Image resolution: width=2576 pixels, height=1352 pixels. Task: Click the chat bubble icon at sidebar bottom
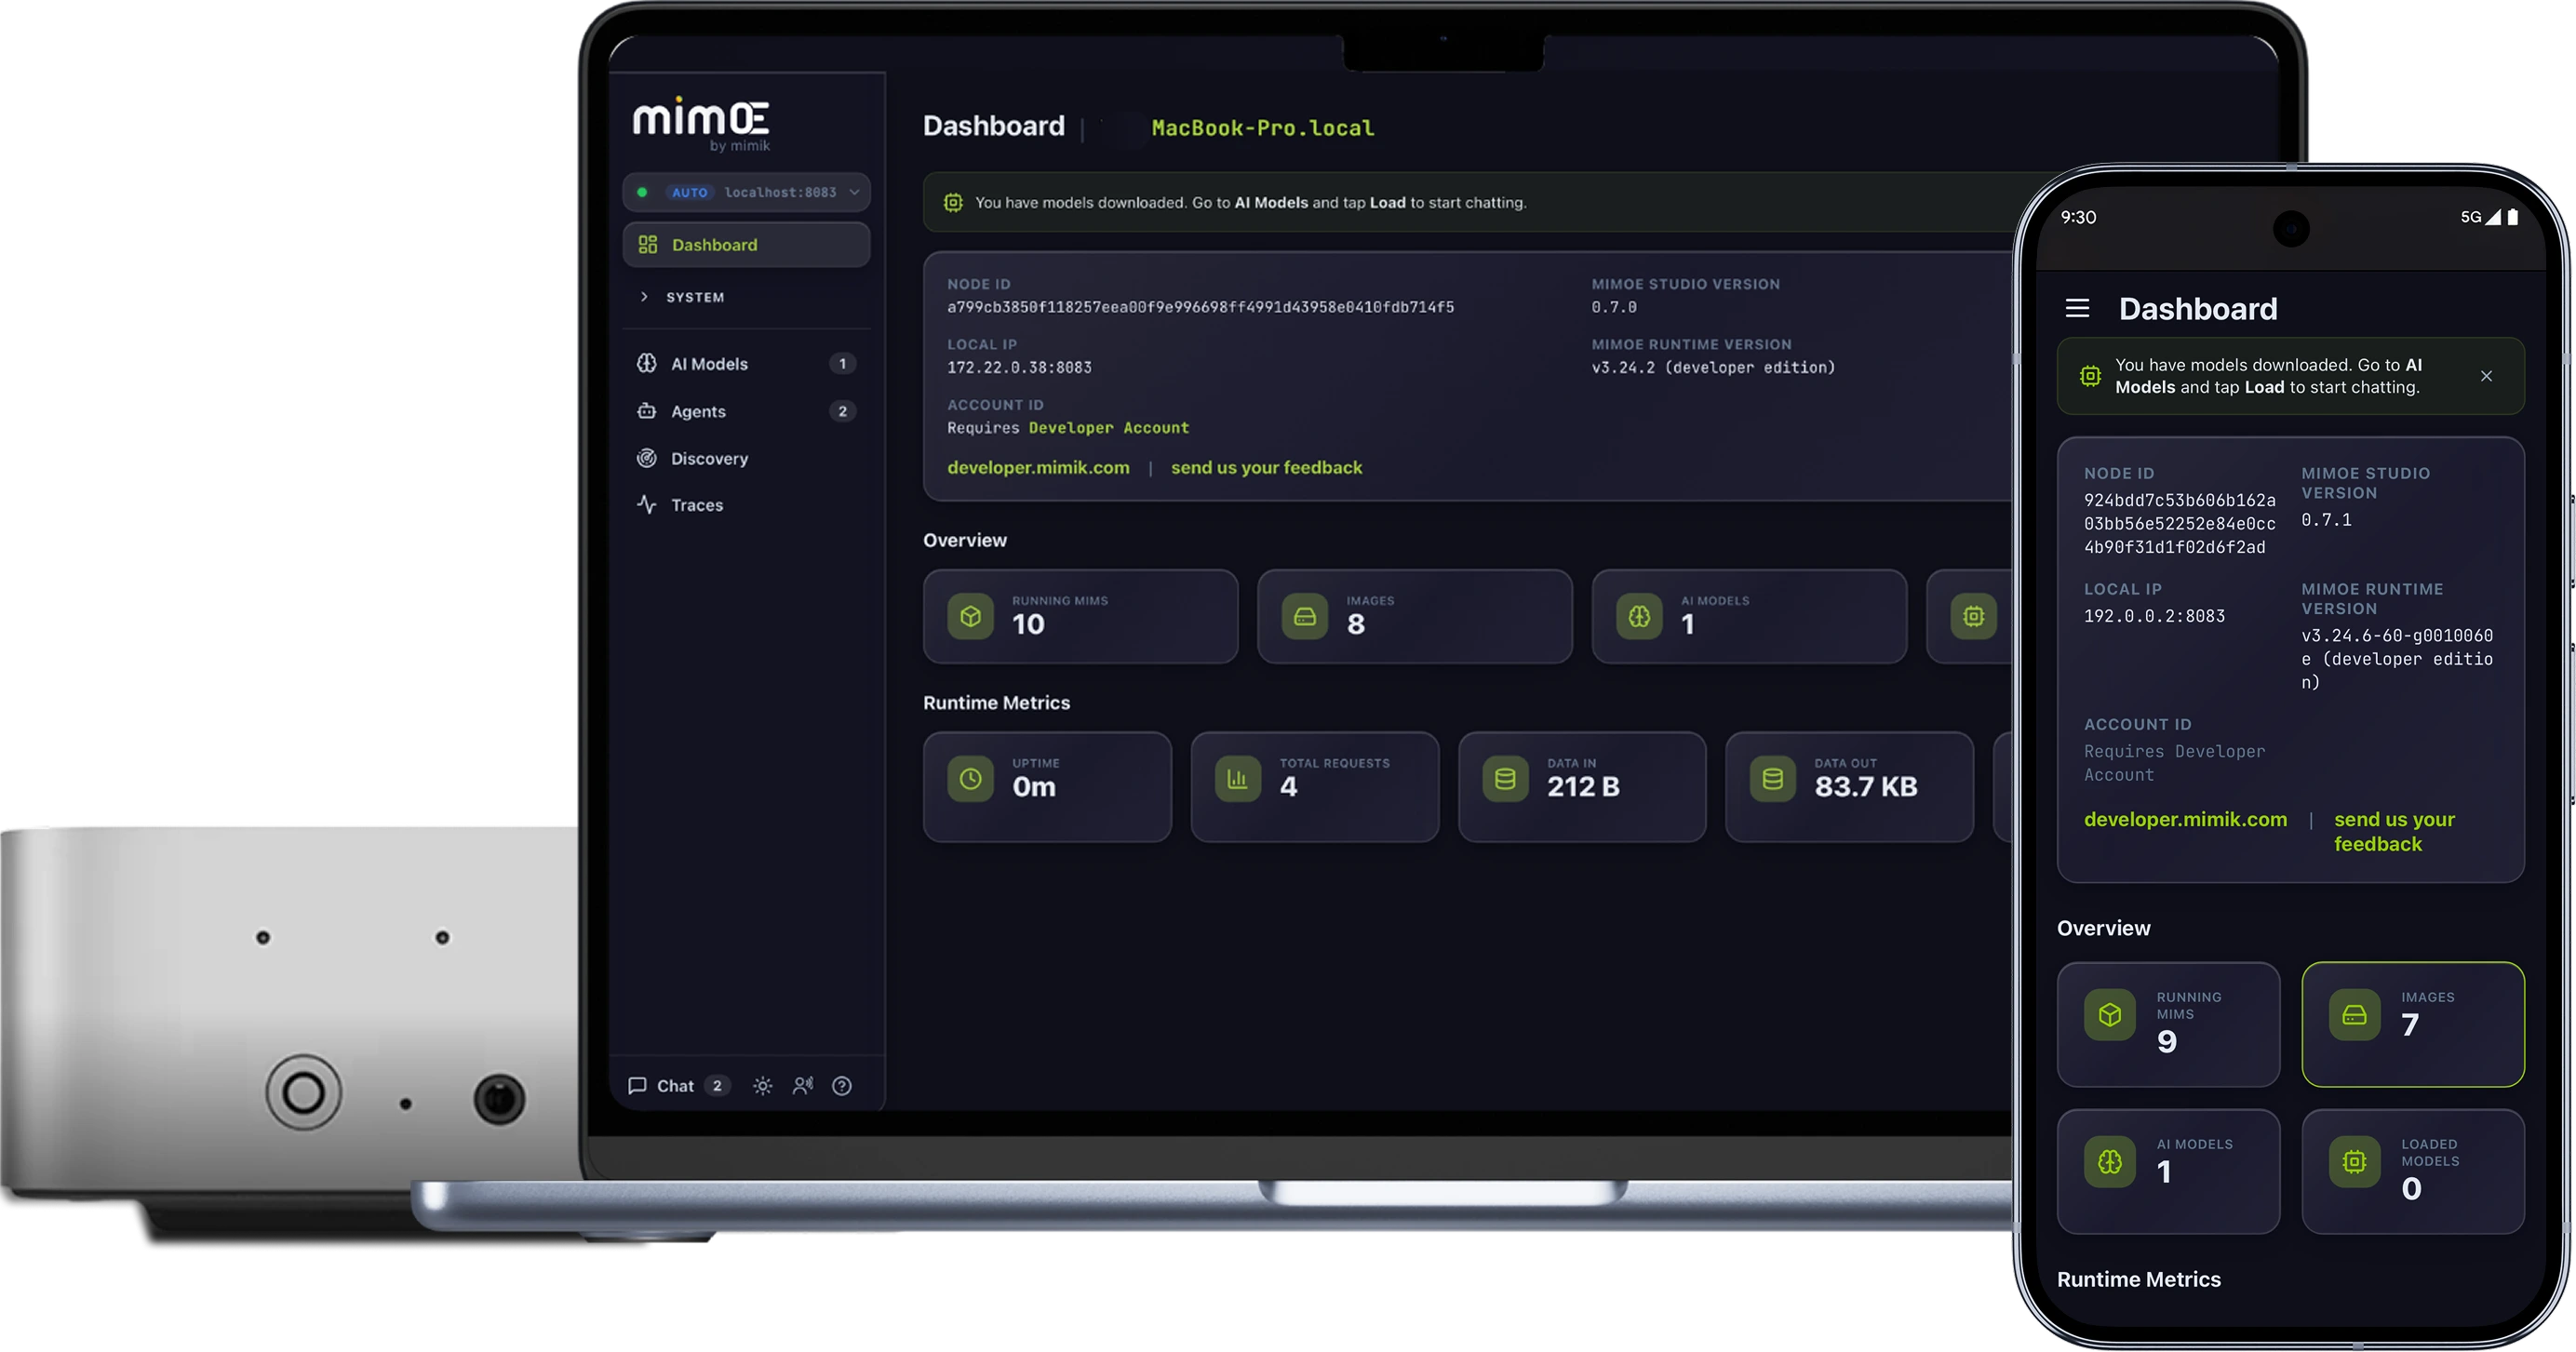click(x=637, y=1086)
